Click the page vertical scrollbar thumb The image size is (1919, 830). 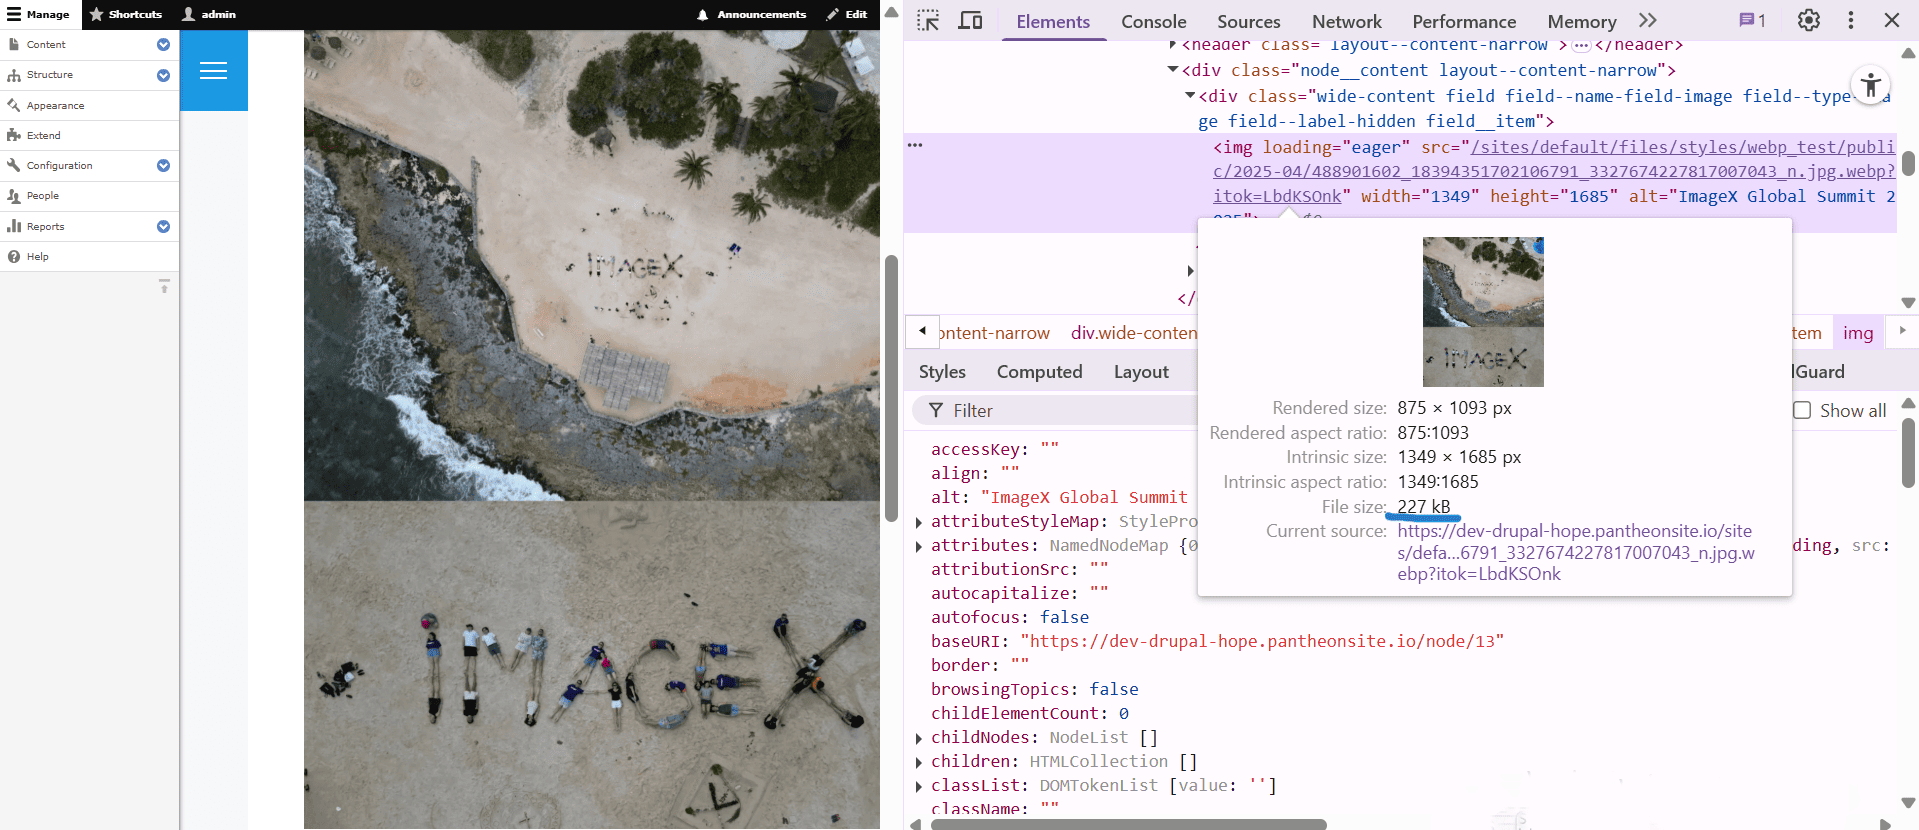pyautogui.click(x=892, y=388)
